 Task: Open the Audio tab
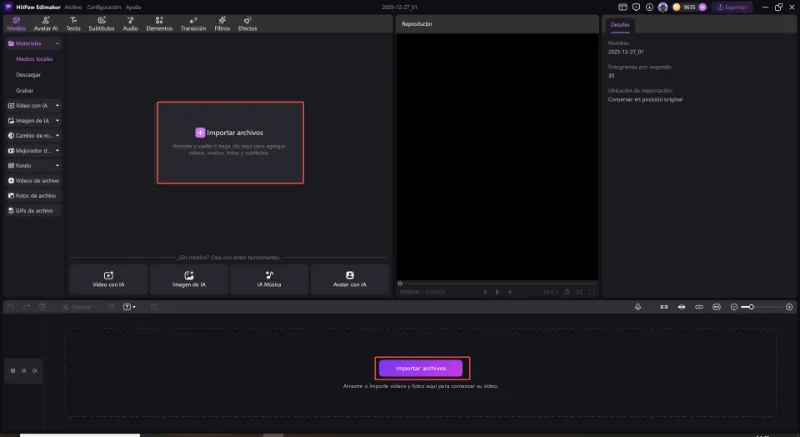coord(130,23)
